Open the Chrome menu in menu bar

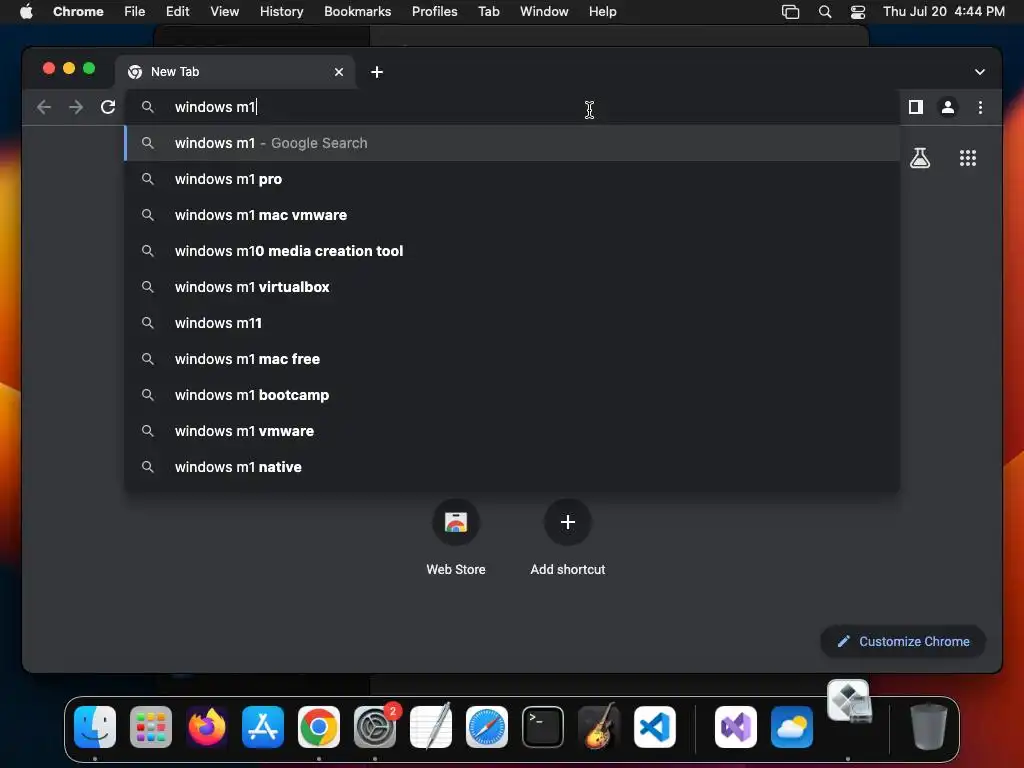[78, 12]
